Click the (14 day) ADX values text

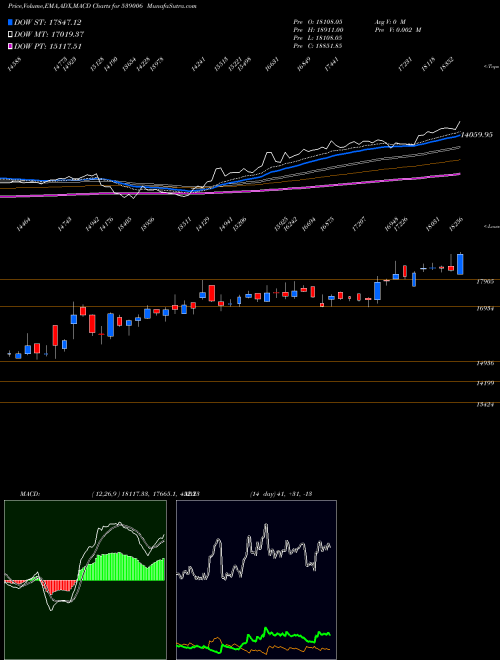[x=281, y=494]
